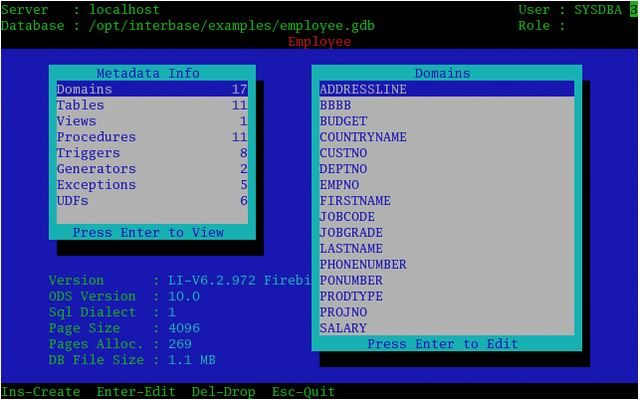Select PHONENUMBER domain
This screenshot has height=400, width=640.
447,264
